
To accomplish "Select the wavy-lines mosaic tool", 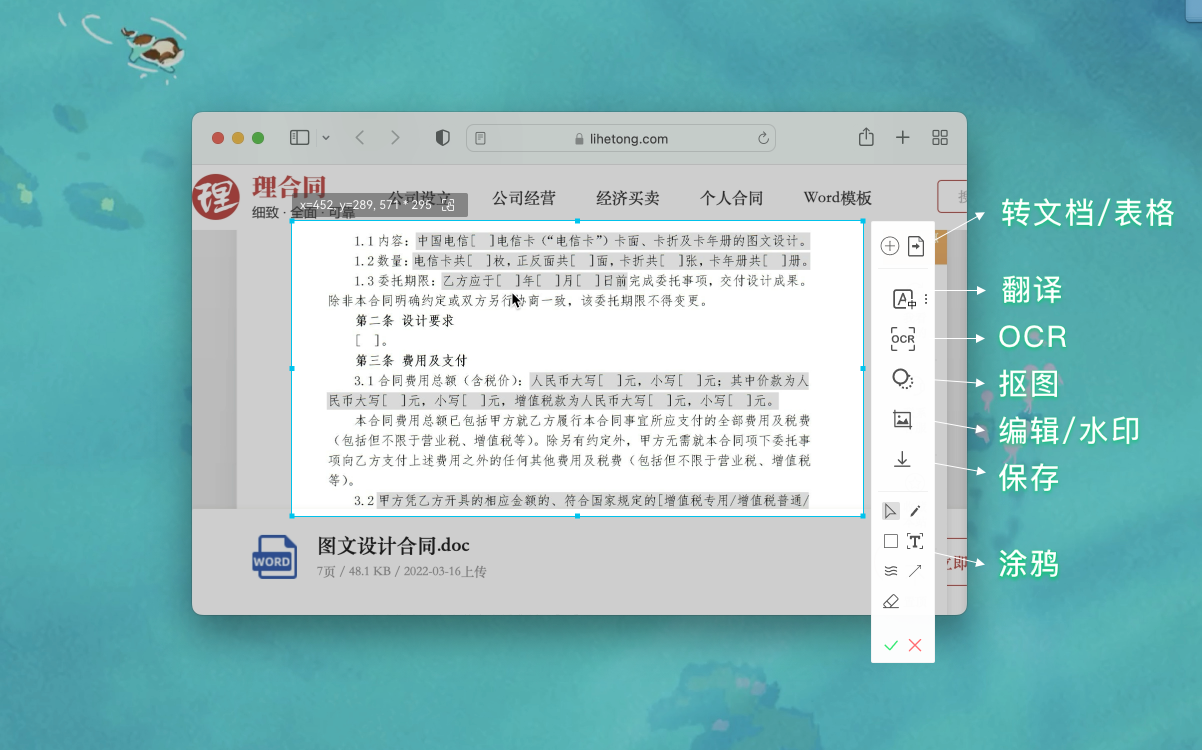I will click(891, 571).
